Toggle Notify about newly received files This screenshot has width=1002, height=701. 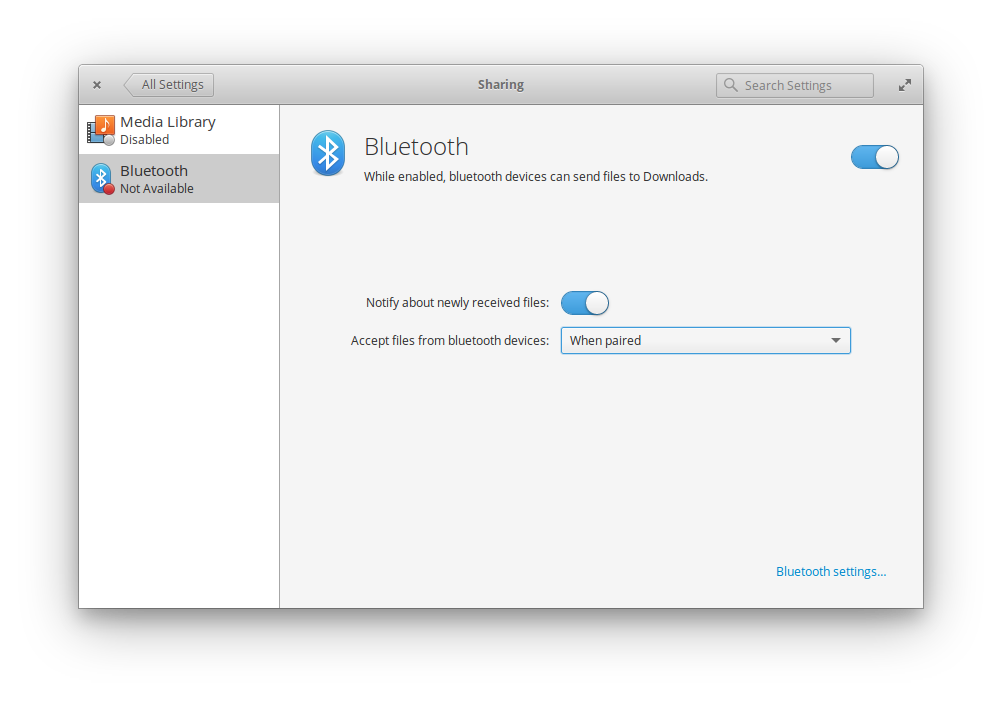pos(585,303)
